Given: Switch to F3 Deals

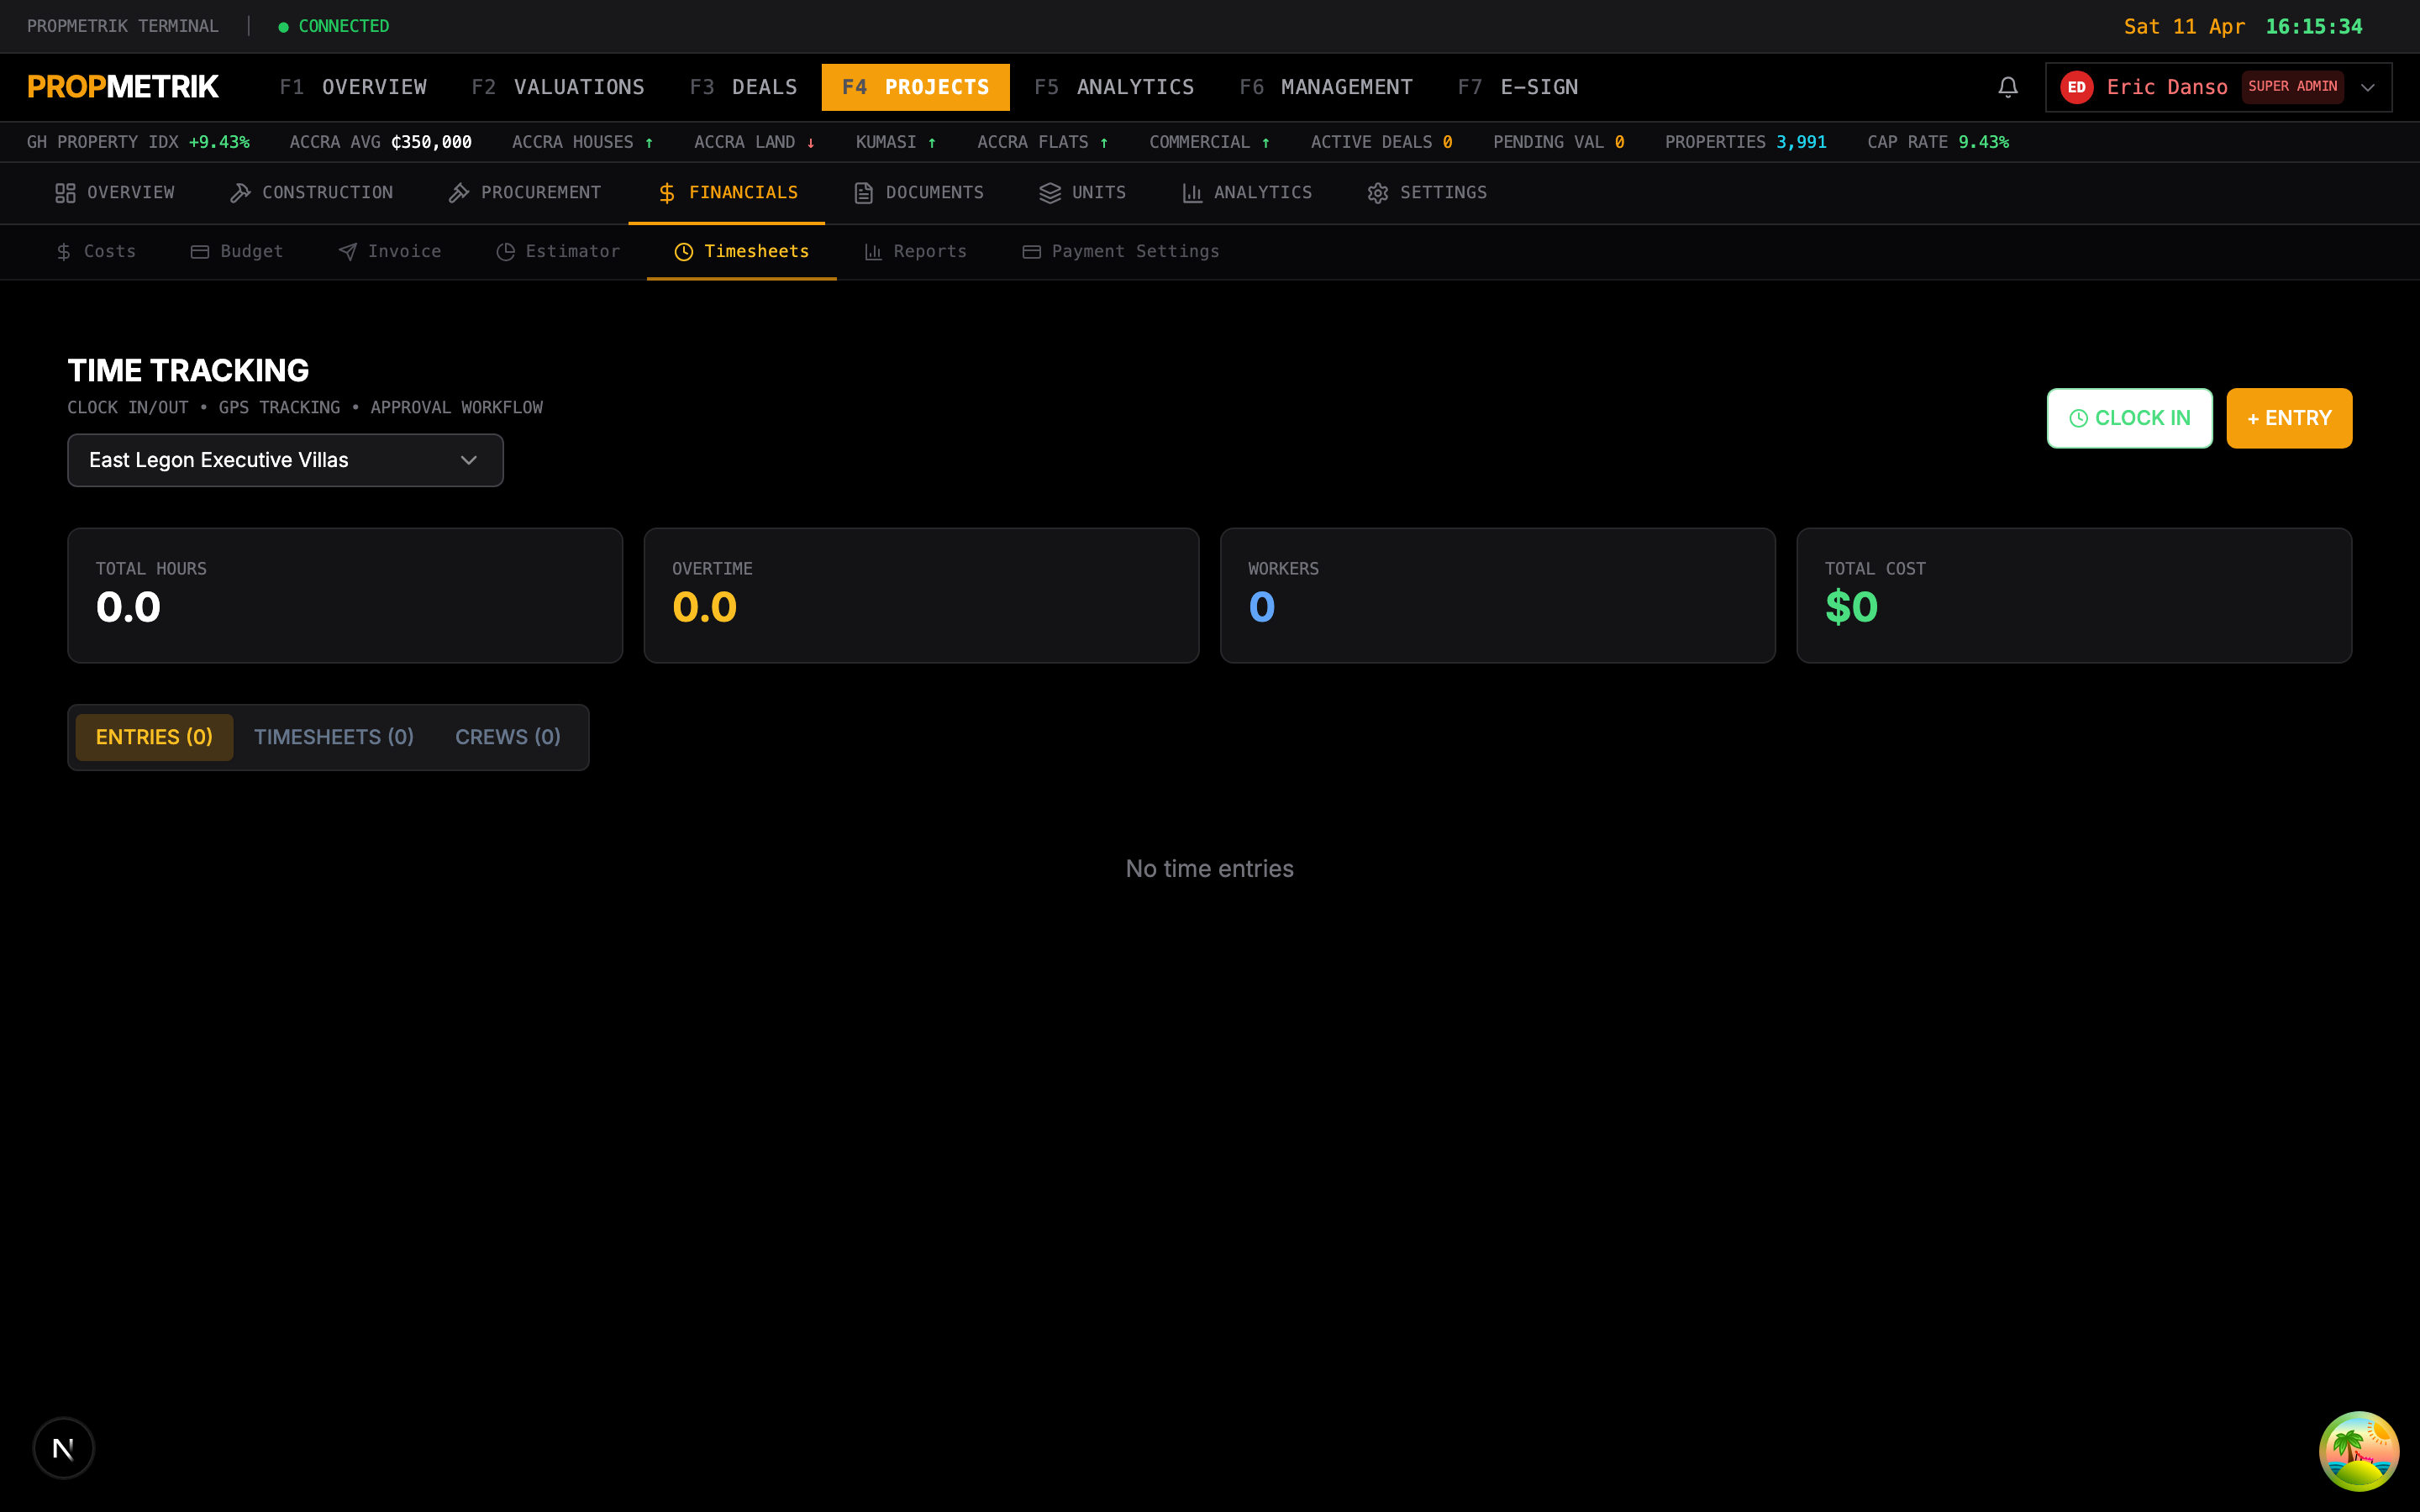Looking at the screenshot, I should point(743,87).
